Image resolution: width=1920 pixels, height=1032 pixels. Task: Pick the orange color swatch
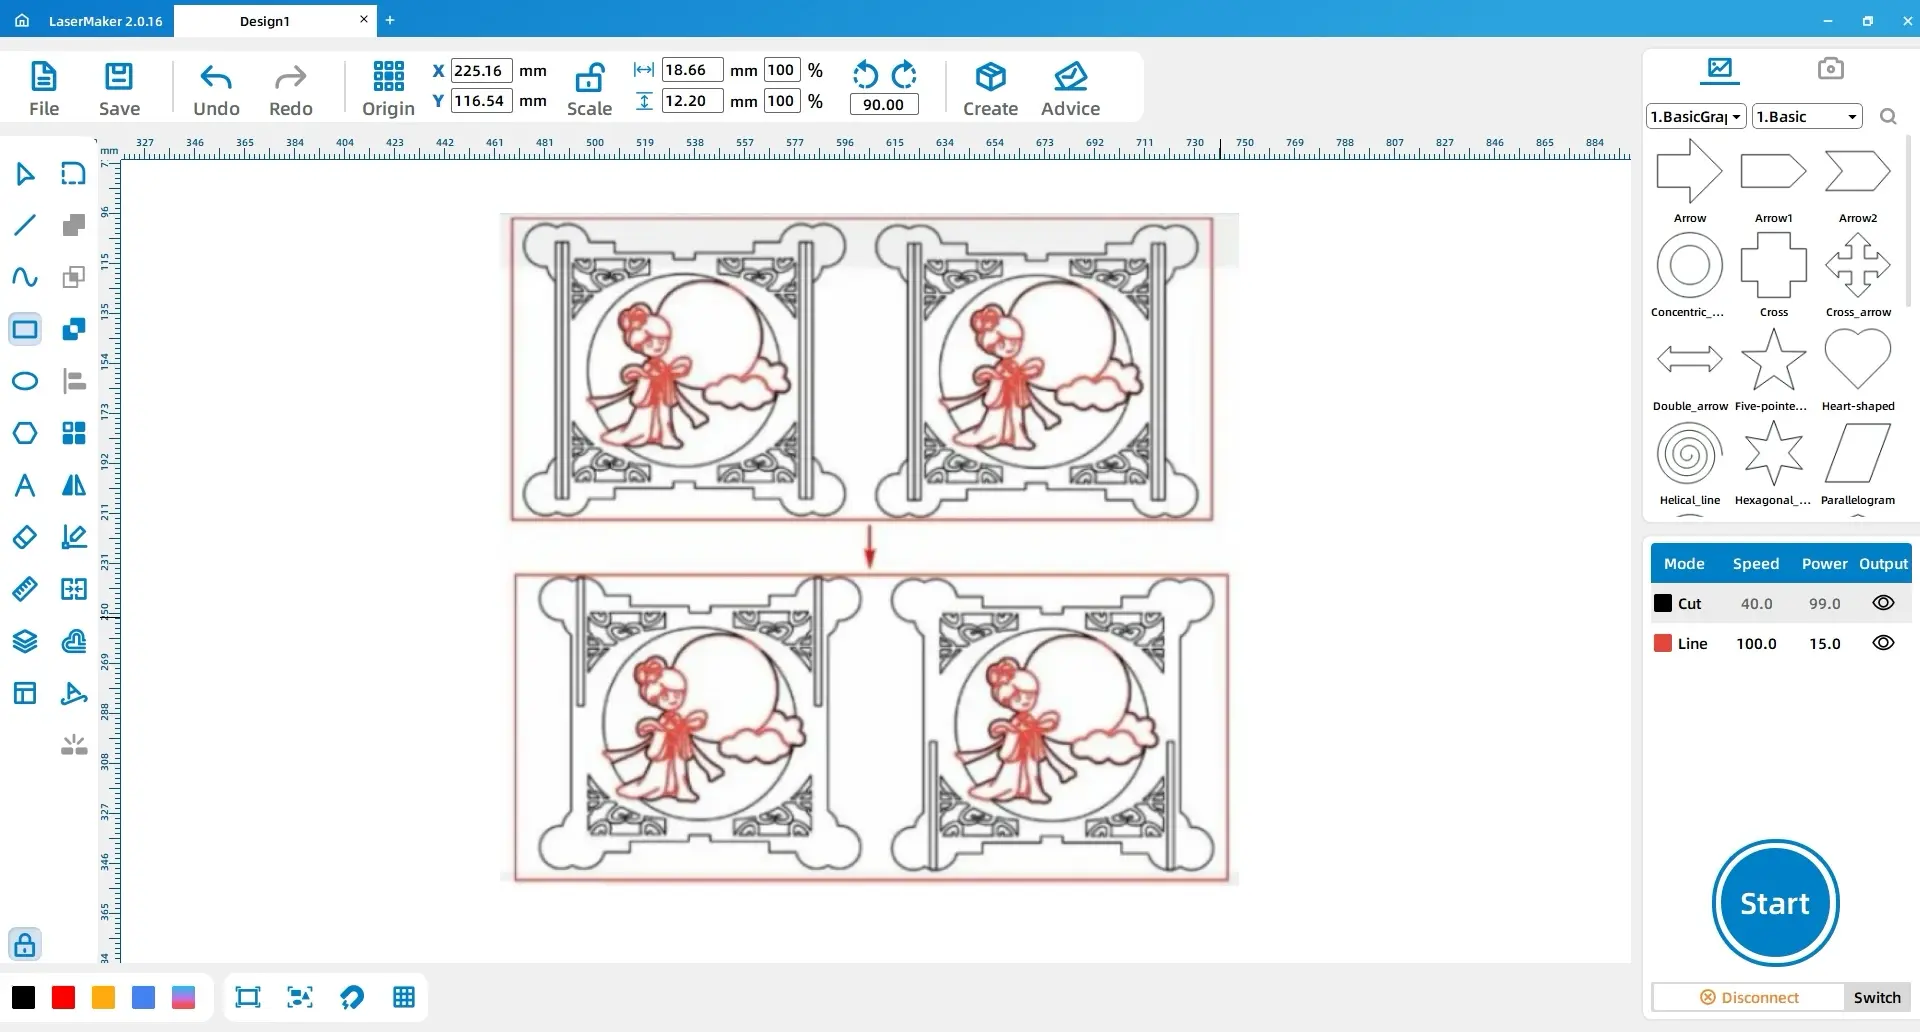tap(103, 997)
